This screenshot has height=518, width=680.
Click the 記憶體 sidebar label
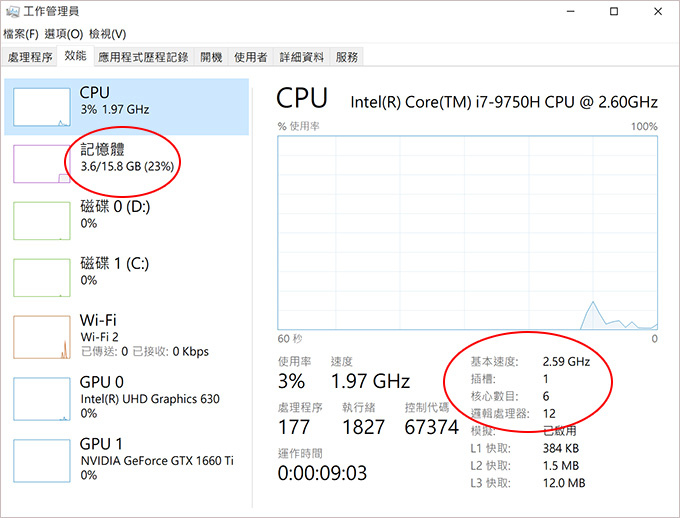[103, 149]
